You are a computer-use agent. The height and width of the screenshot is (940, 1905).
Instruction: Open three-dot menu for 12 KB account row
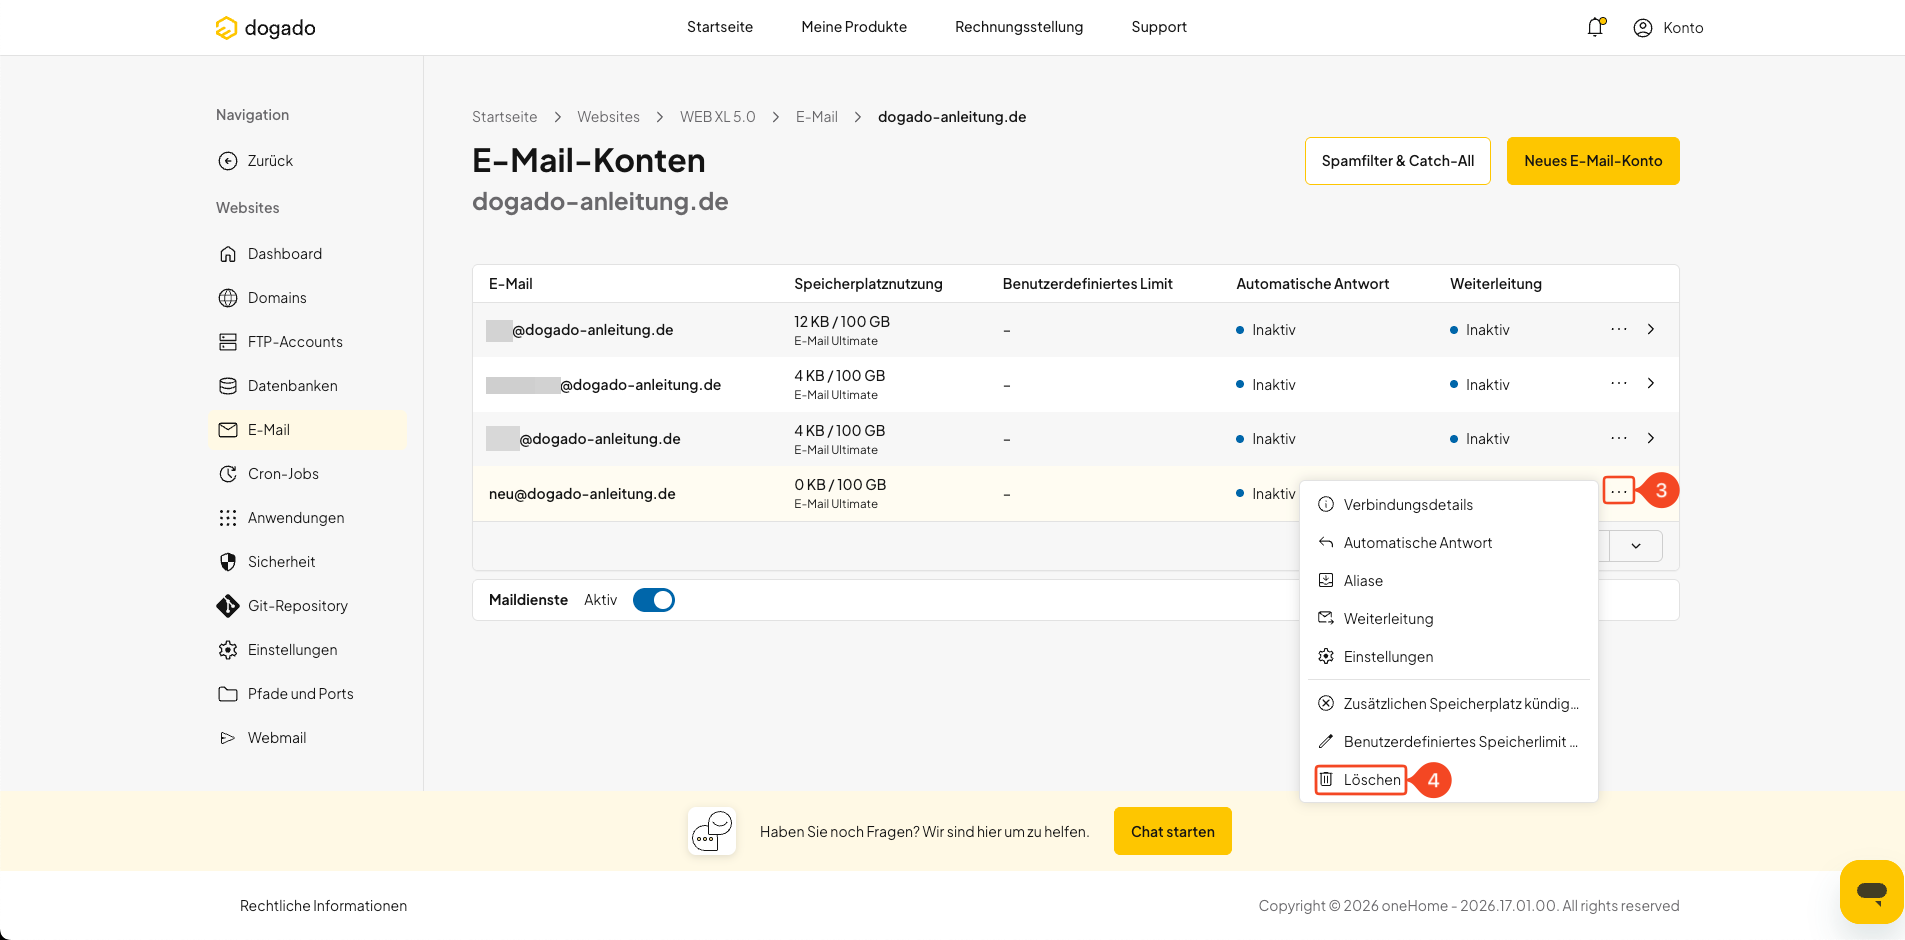point(1619,329)
